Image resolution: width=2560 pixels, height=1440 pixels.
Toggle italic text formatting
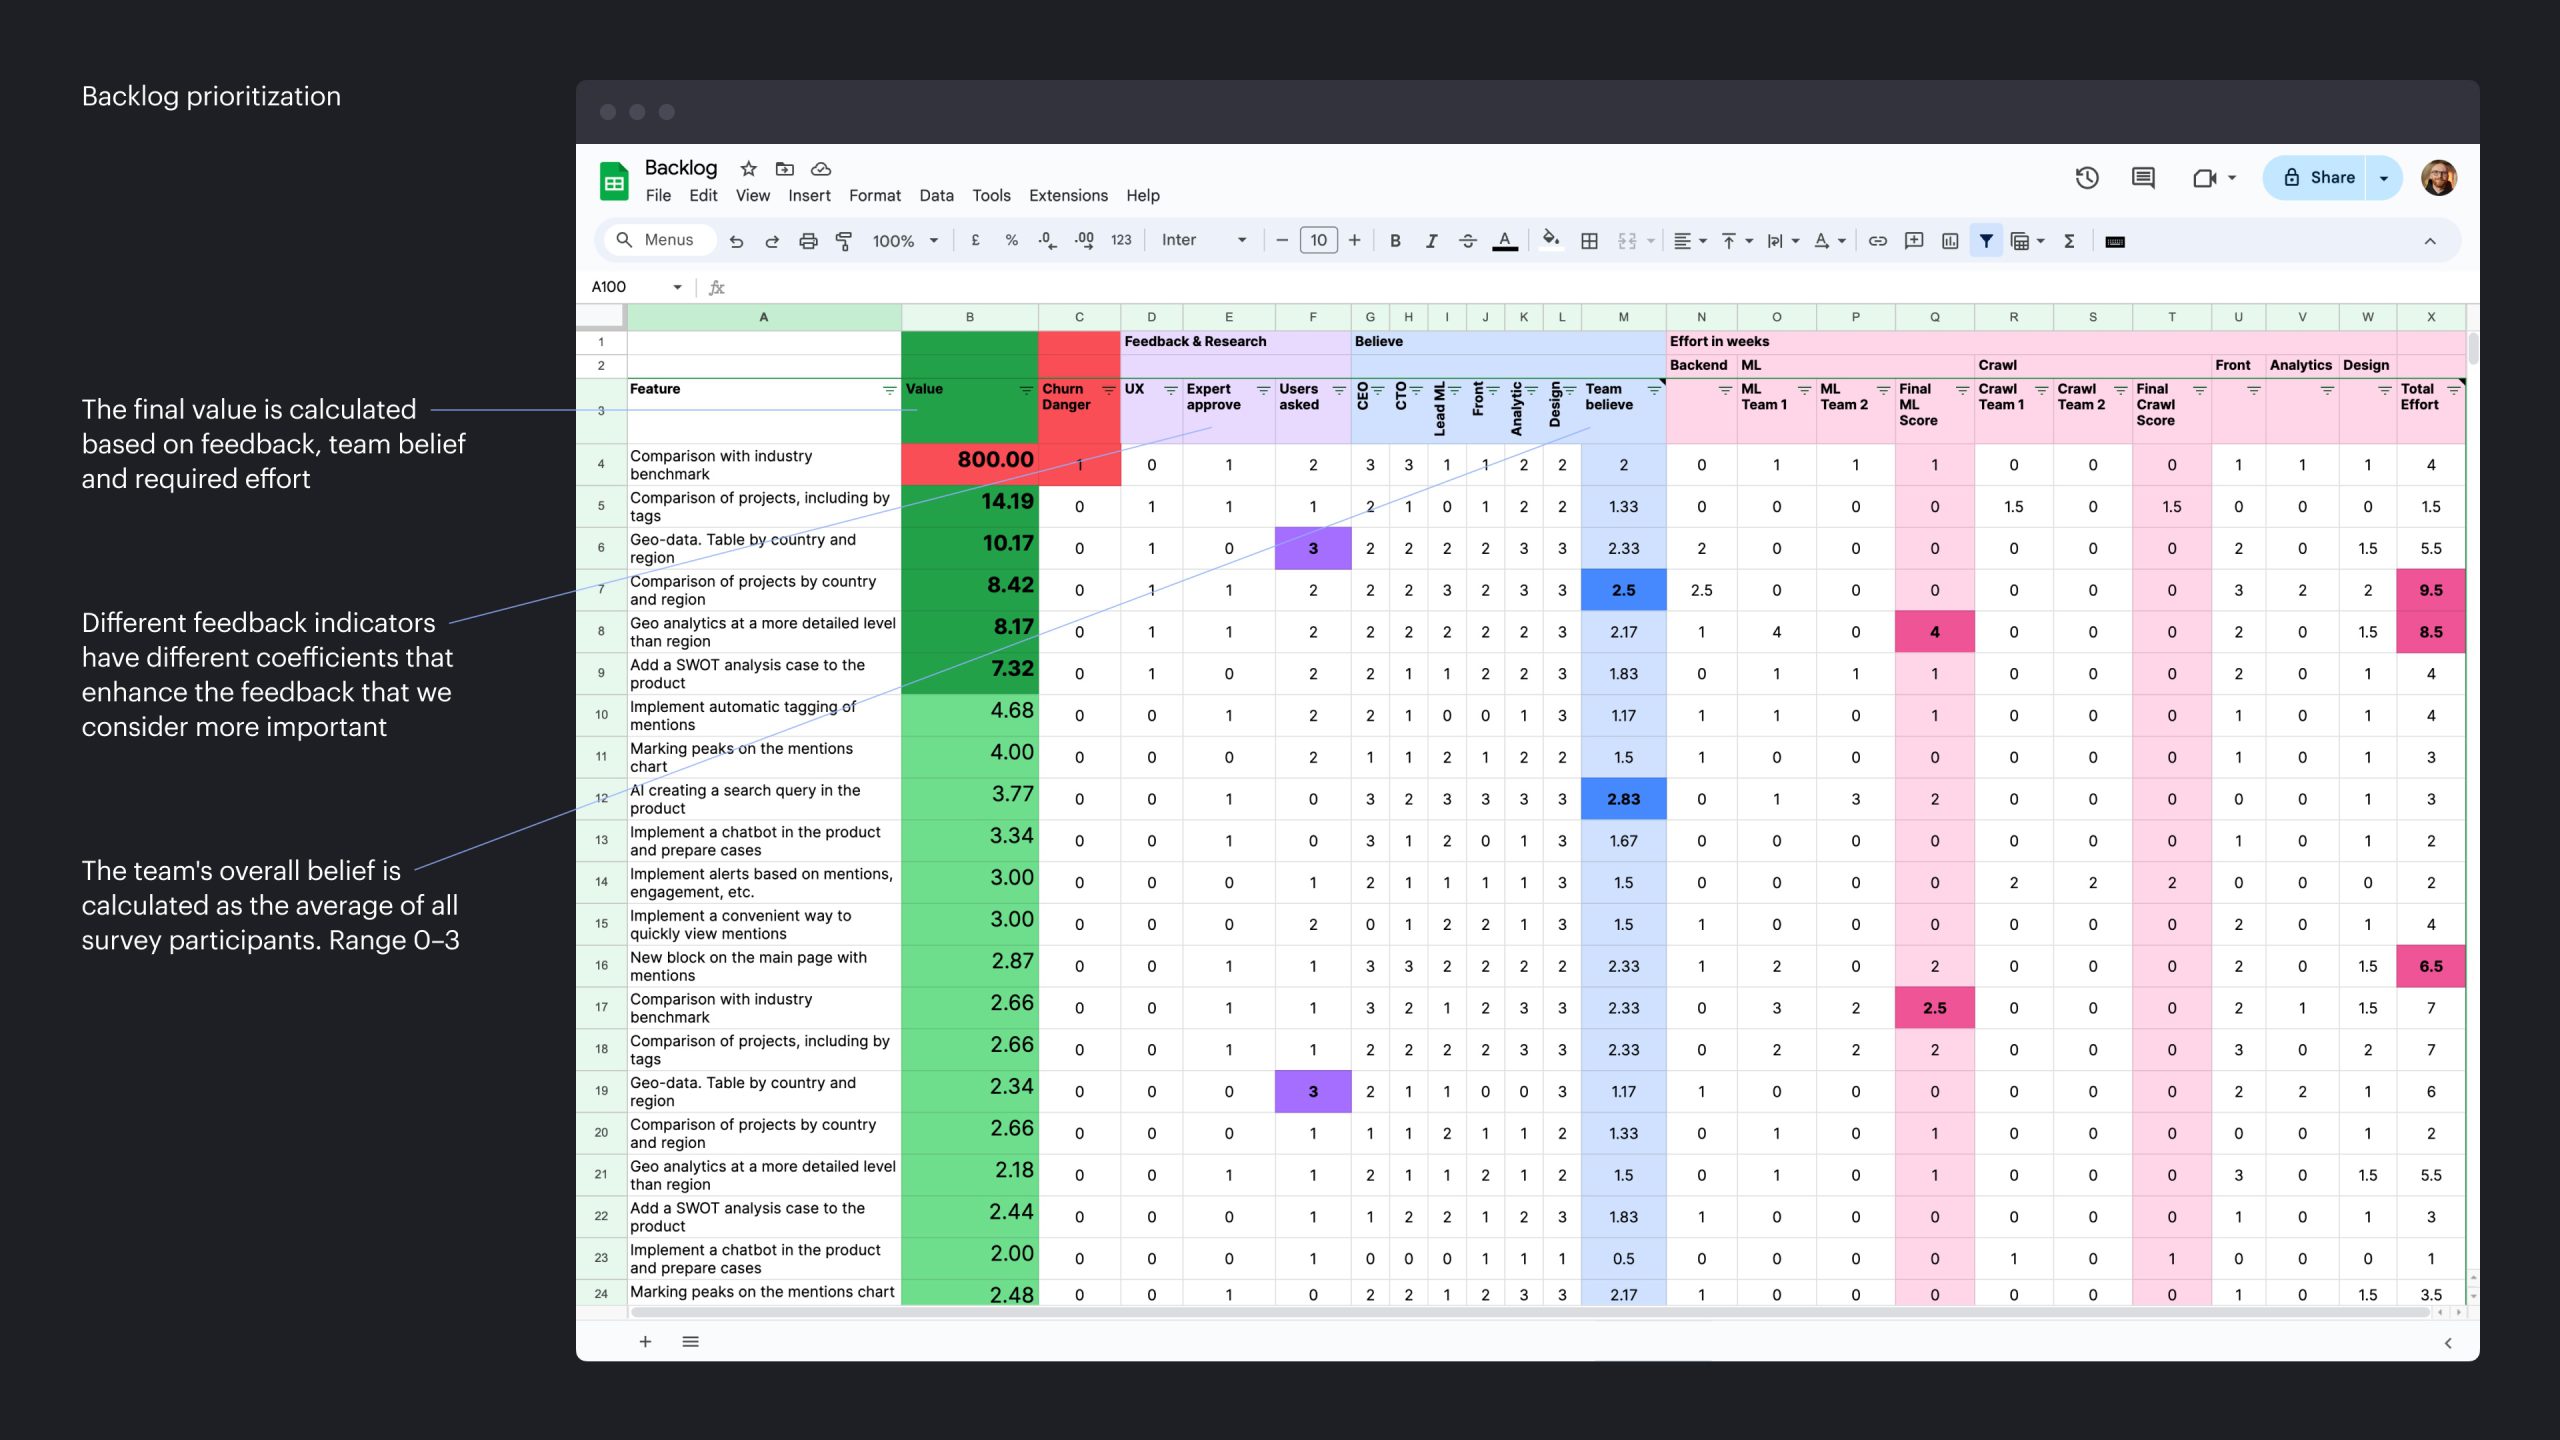tap(1431, 241)
